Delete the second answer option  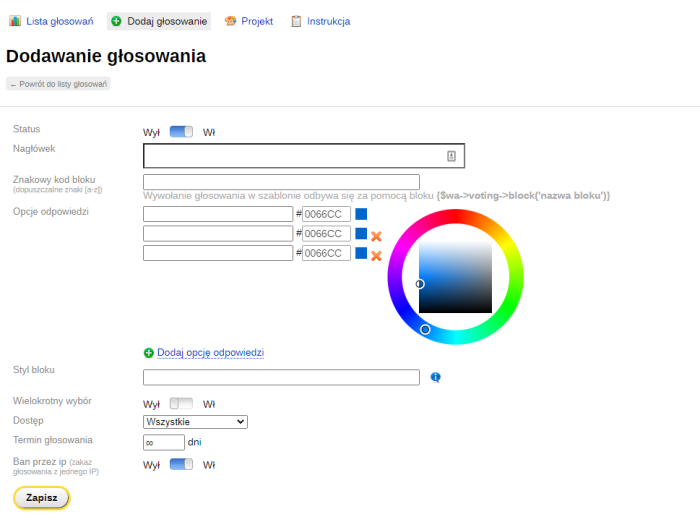[377, 236]
